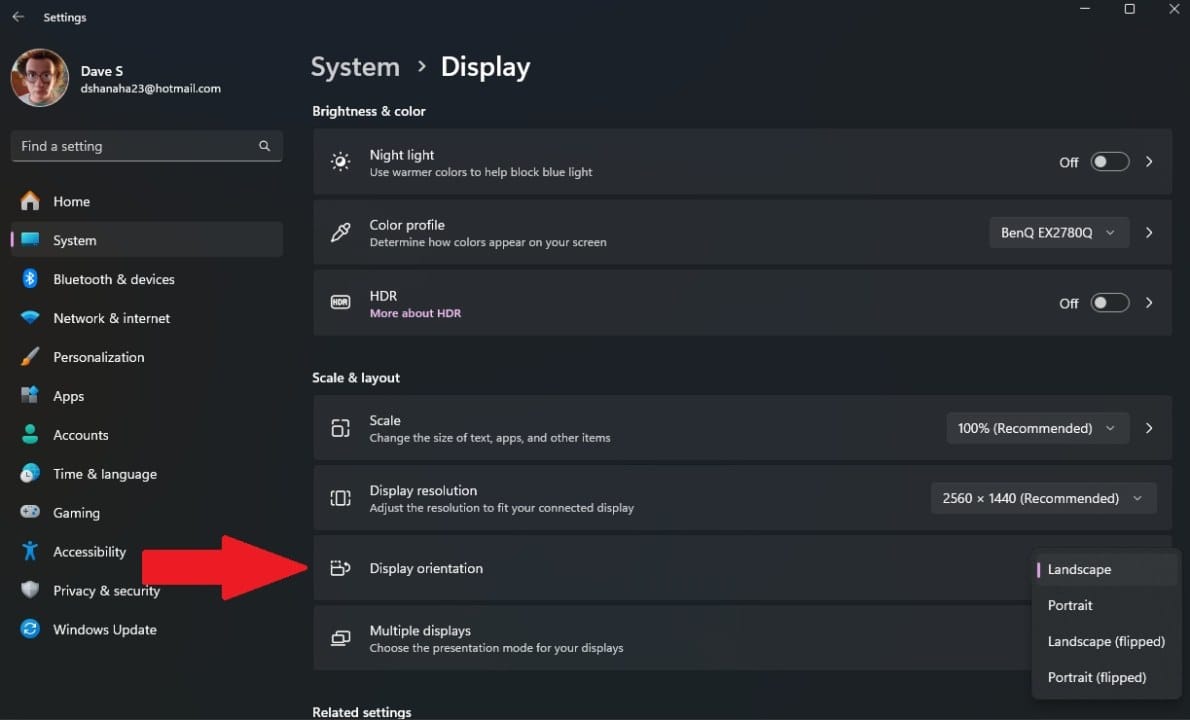The height and width of the screenshot is (720, 1190).
Task: Open the More about HDR link
Action: pyautogui.click(x=415, y=313)
